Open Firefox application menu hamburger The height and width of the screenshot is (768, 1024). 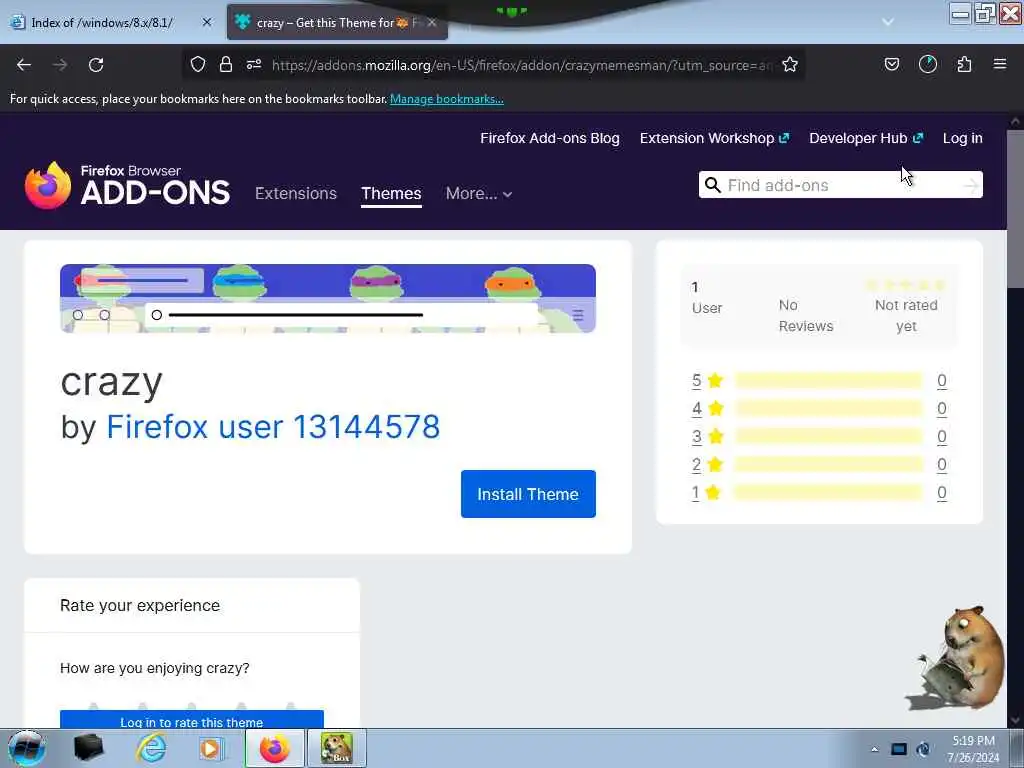click(1000, 64)
